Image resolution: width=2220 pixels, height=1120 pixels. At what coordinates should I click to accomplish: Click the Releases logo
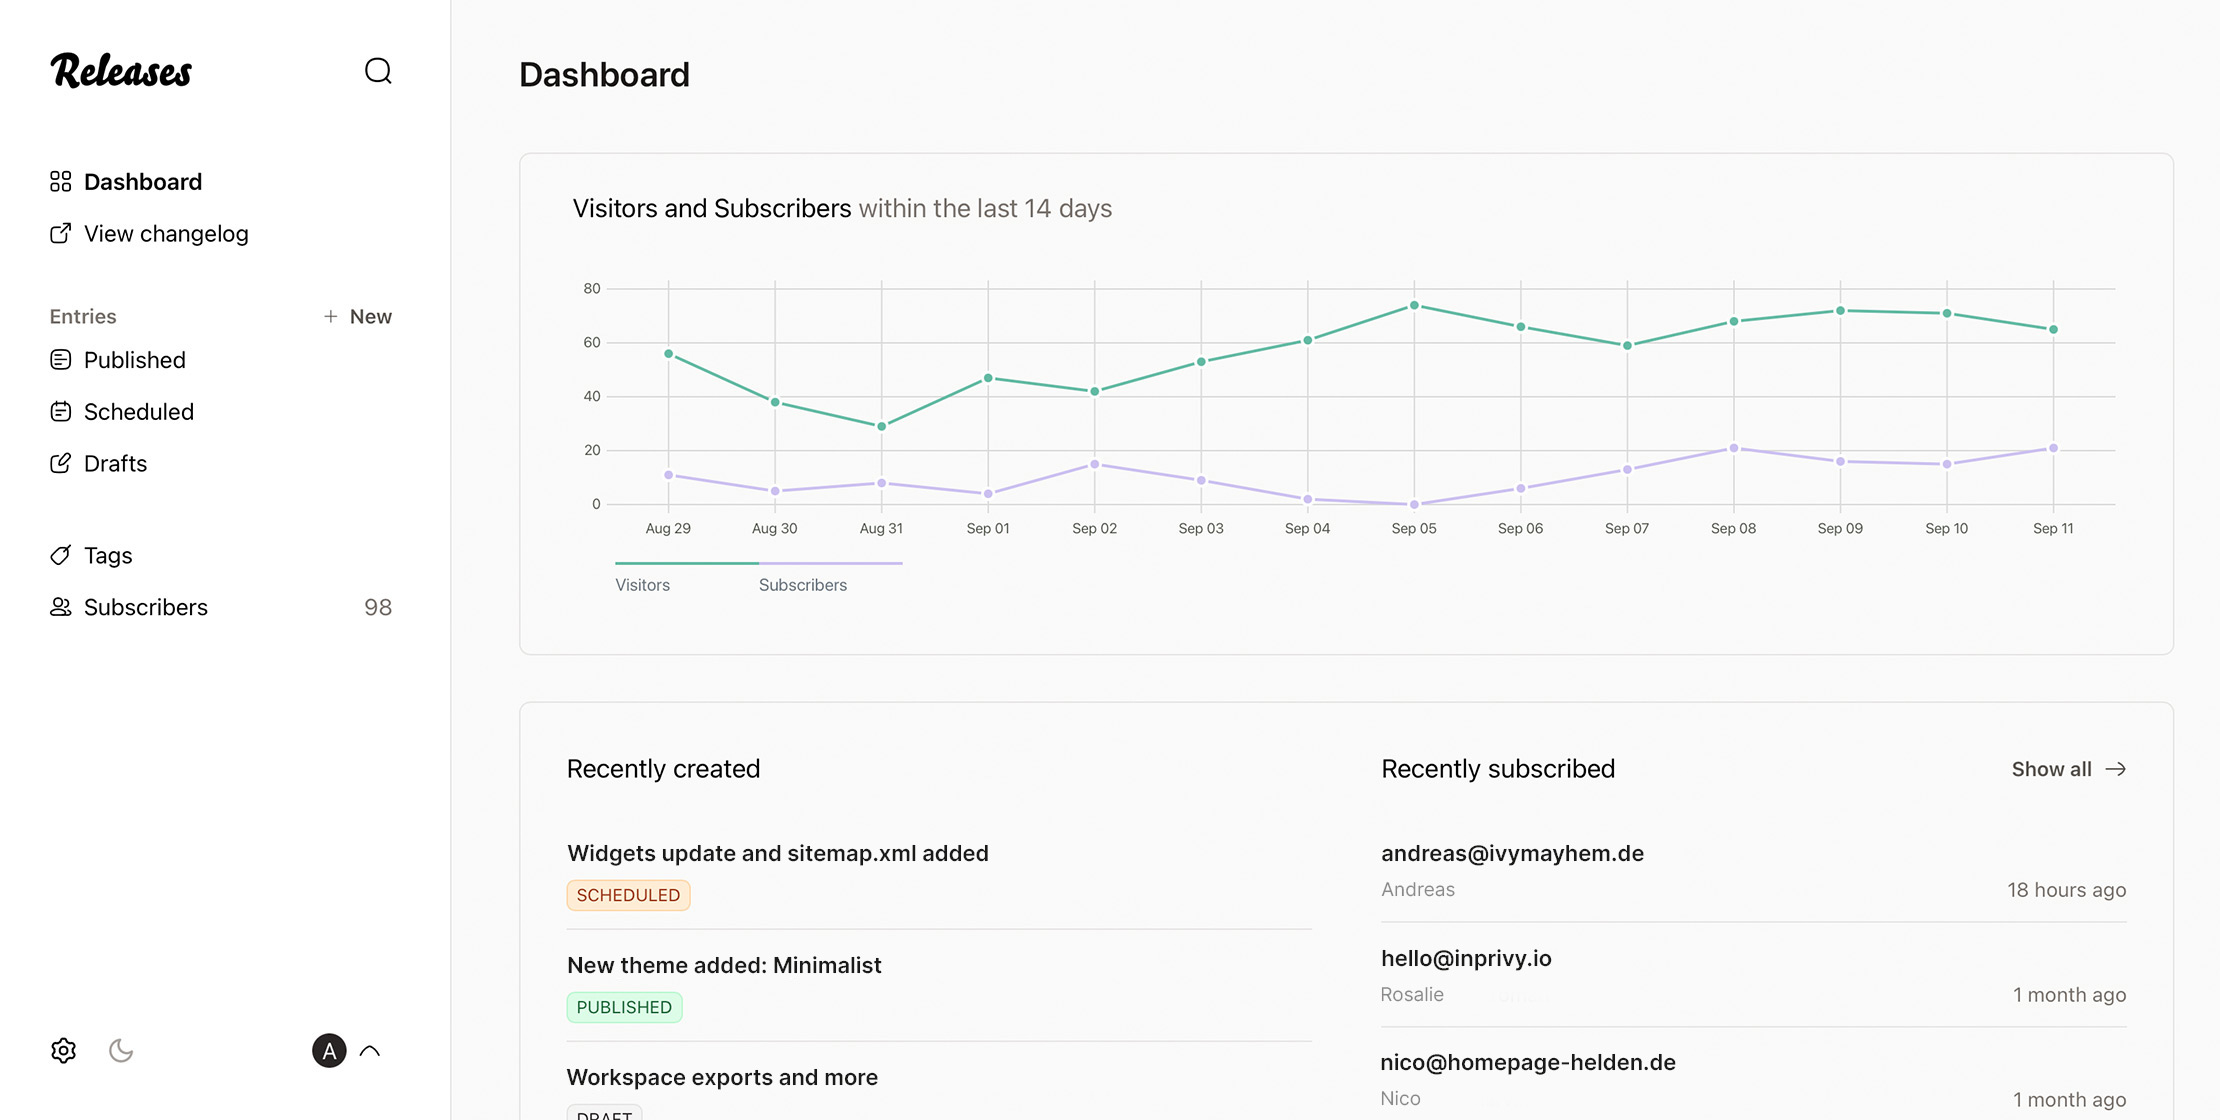pos(121,71)
